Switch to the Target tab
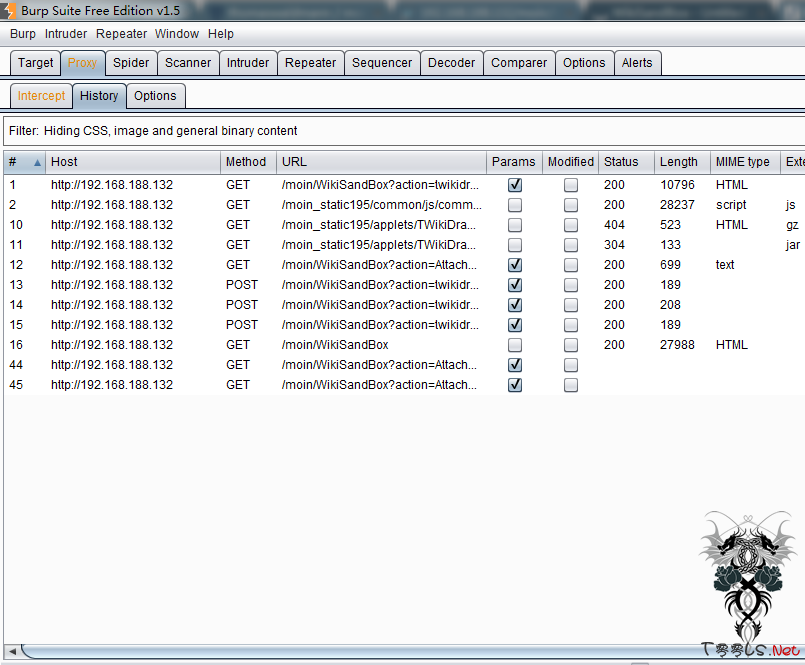The width and height of the screenshot is (805, 665). coord(35,63)
